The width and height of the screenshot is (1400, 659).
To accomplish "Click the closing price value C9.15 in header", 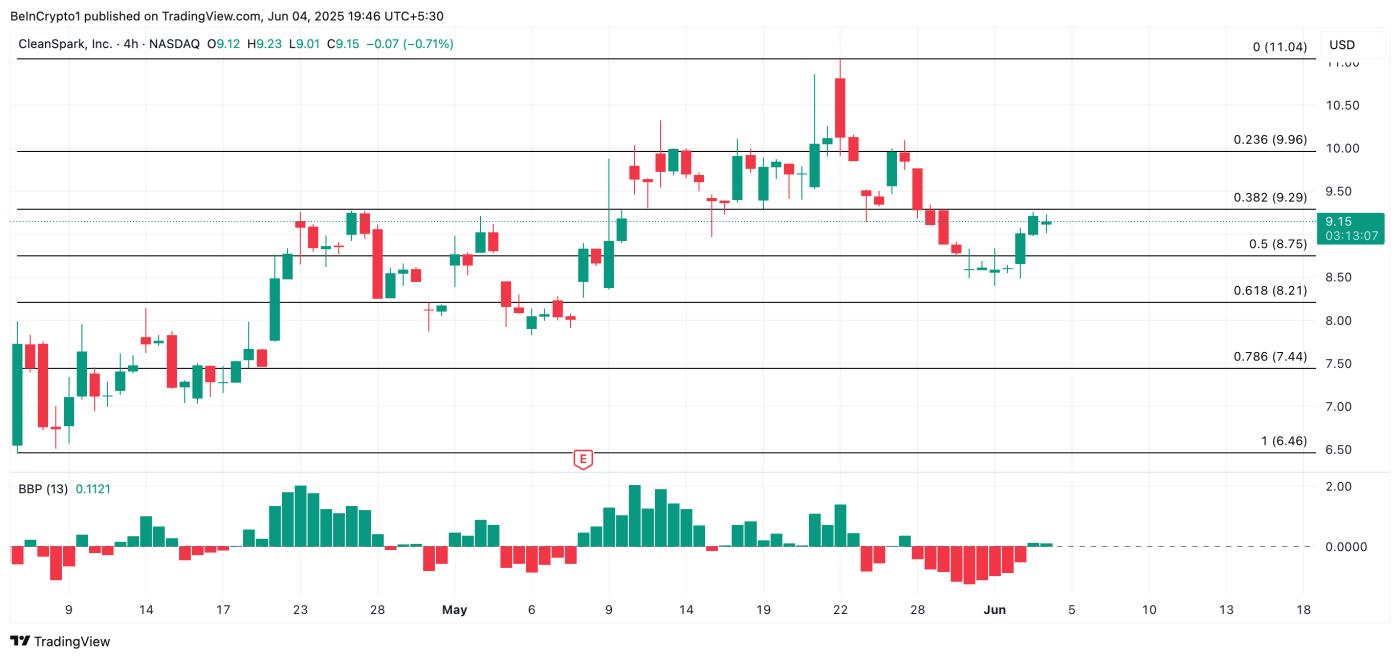I will [x=342, y=44].
